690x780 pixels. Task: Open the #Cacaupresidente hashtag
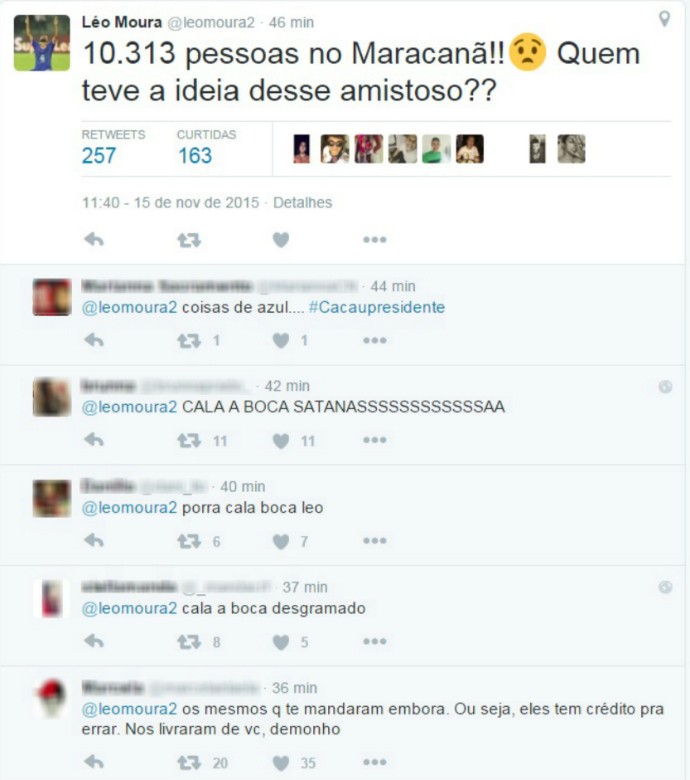tap(377, 307)
